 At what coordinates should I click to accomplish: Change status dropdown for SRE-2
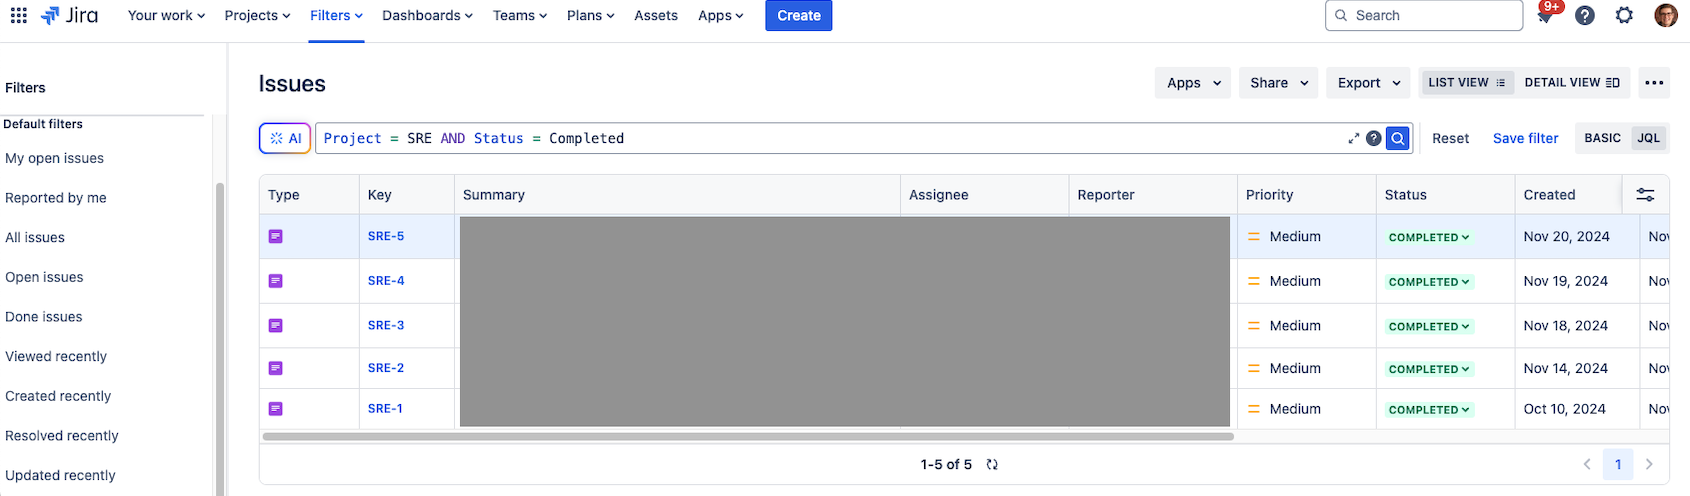[x=1429, y=369]
